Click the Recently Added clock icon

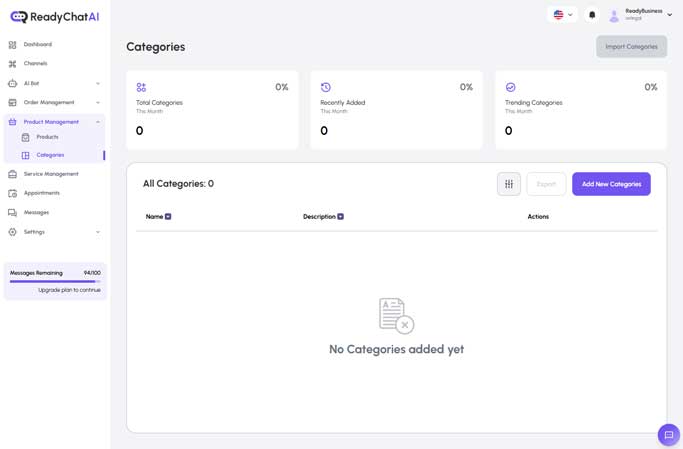(326, 88)
